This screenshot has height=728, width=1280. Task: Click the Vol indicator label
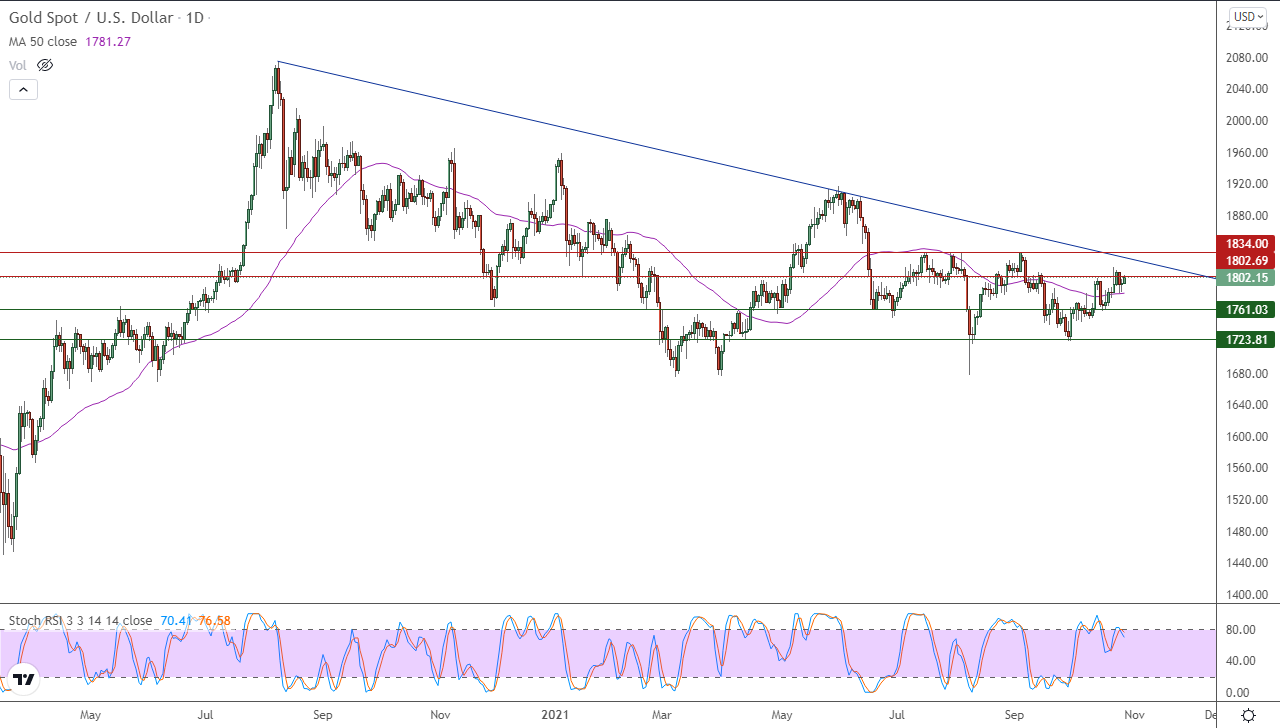tap(18, 65)
